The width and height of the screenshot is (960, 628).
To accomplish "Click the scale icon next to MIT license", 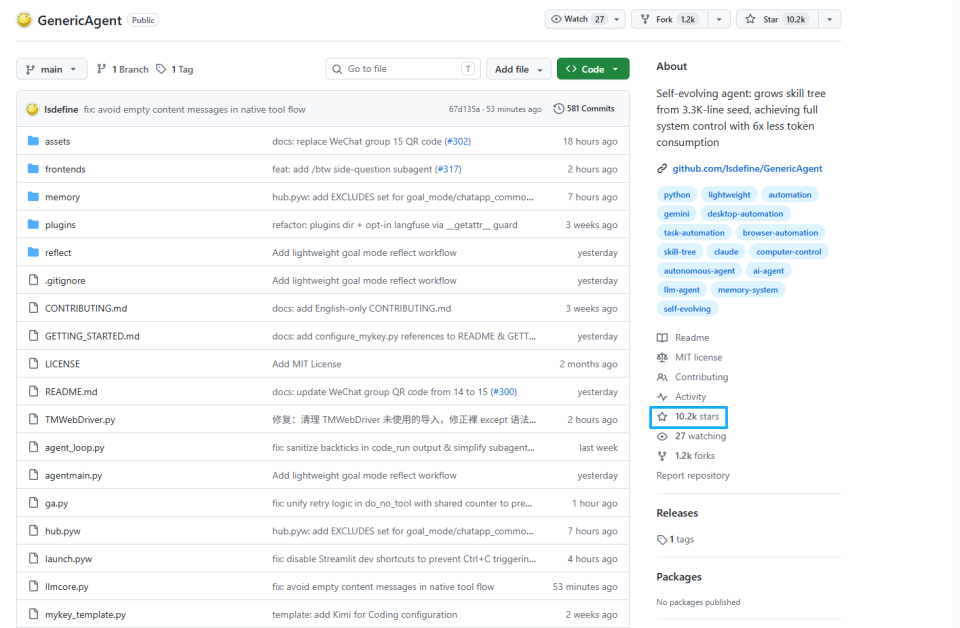I will click(662, 357).
